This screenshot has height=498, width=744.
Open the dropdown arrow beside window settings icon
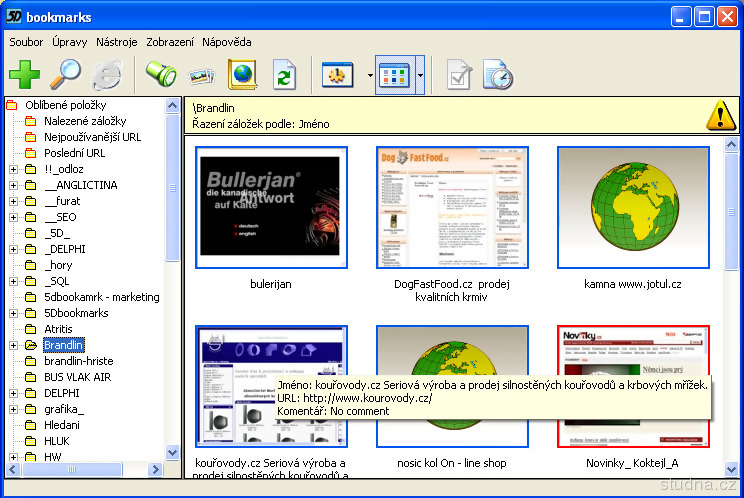(x=369, y=75)
